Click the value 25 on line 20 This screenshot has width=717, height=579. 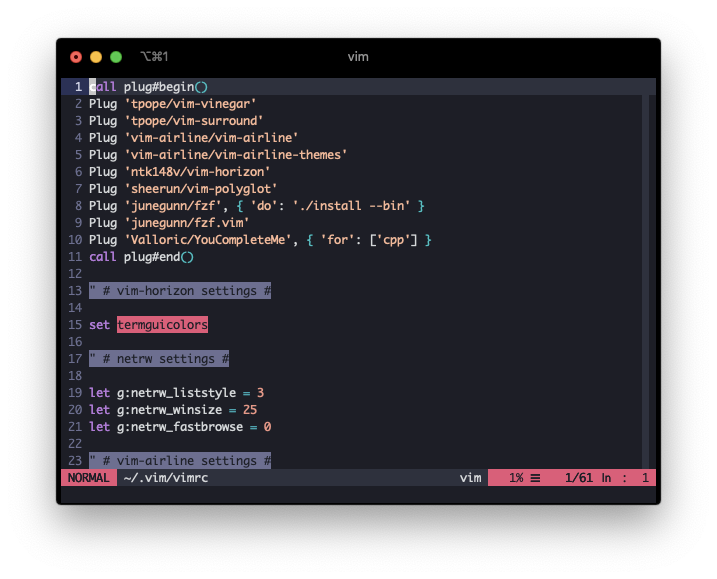tap(250, 410)
